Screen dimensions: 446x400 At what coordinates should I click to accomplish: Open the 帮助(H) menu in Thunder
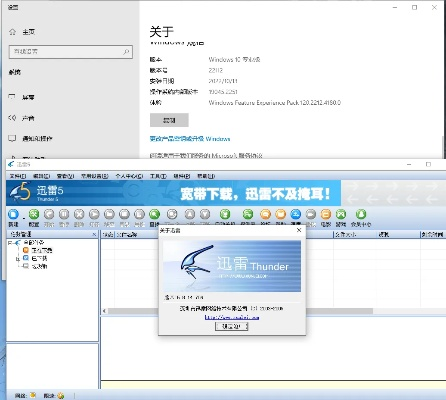pyautogui.click(x=206, y=176)
